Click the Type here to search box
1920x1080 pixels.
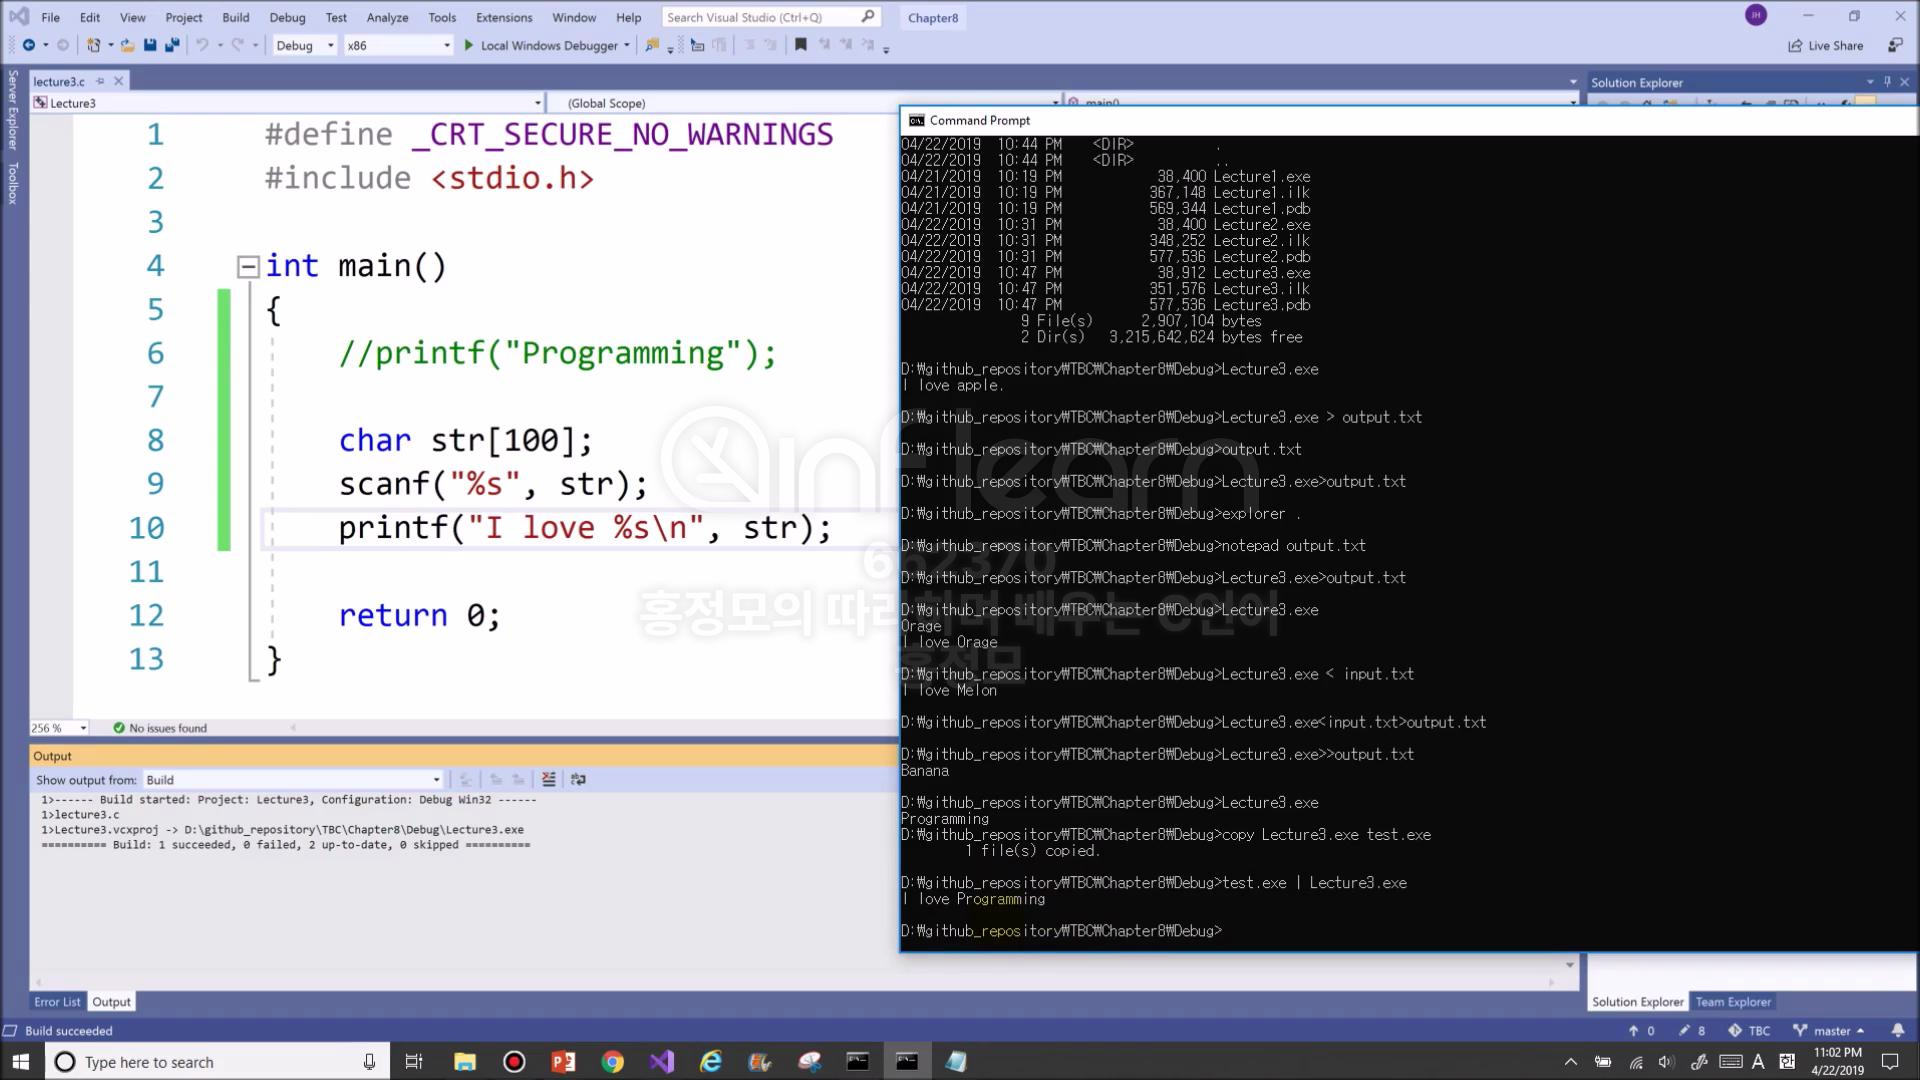click(x=217, y=1062)
